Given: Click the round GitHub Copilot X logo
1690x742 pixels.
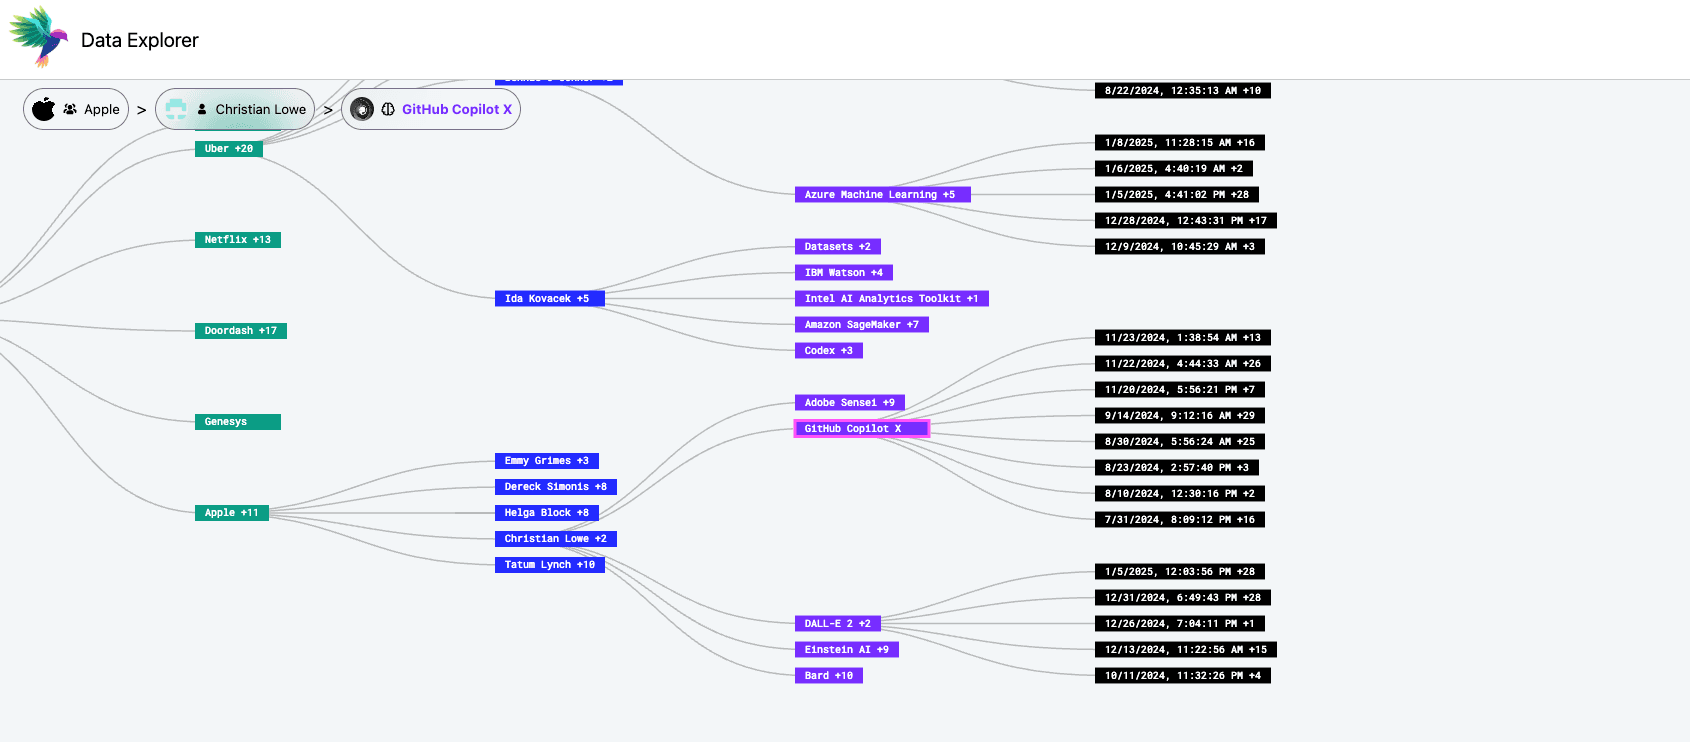Looking at the screenshot, I should coord(362,109).
